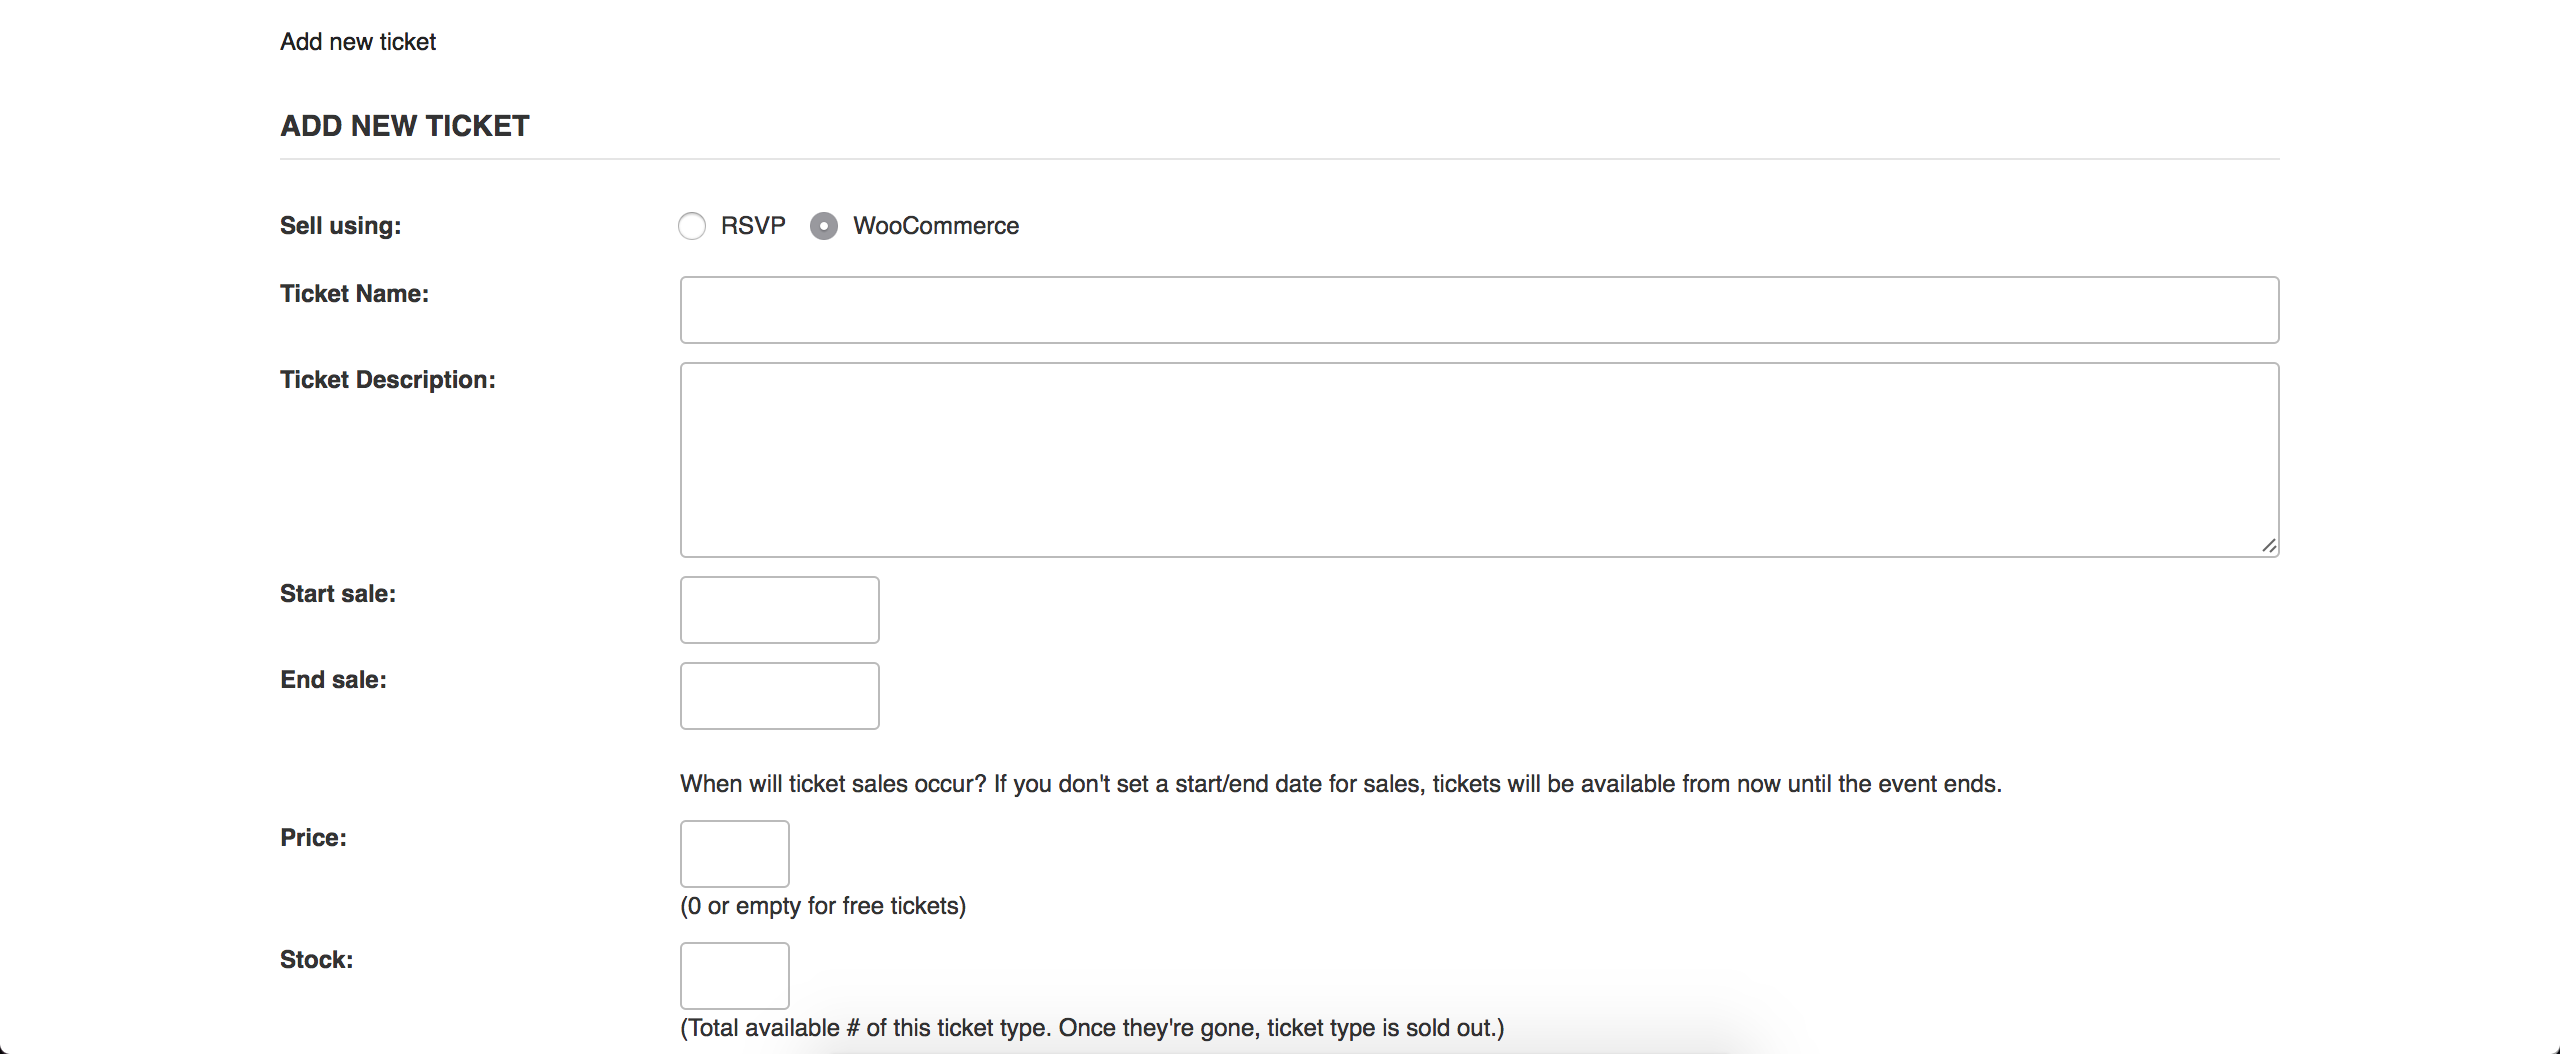2560x1054 pixels.
Task: Select the WooCommerce radio button
Action: (x=824, y=226)
